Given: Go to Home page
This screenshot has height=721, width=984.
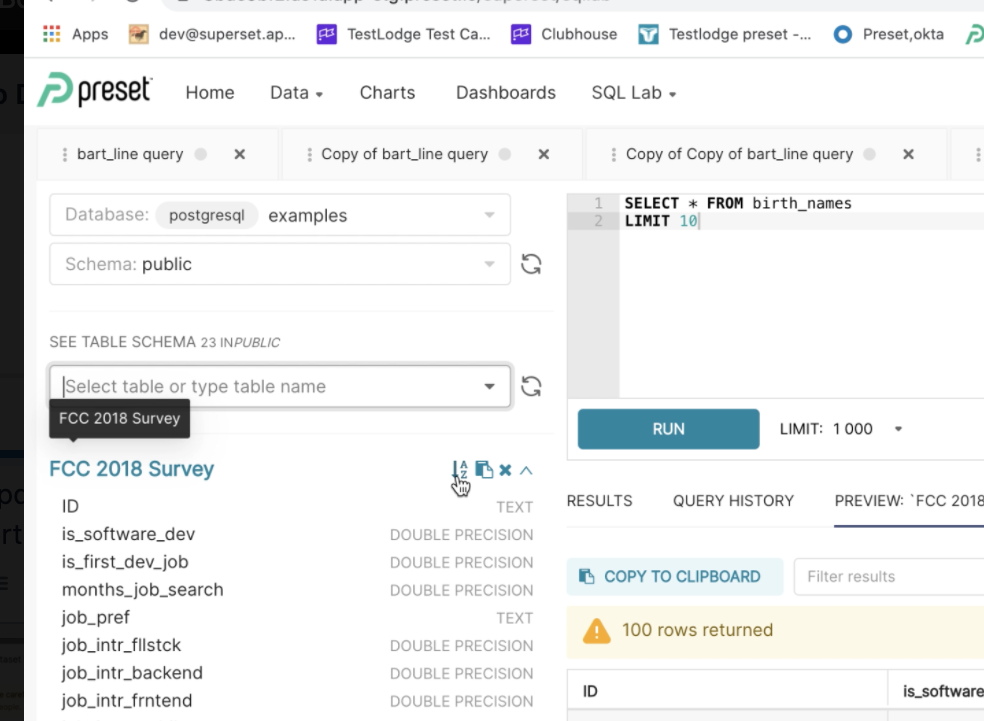Looking at the screenshot, I should (x=210, y=93).
